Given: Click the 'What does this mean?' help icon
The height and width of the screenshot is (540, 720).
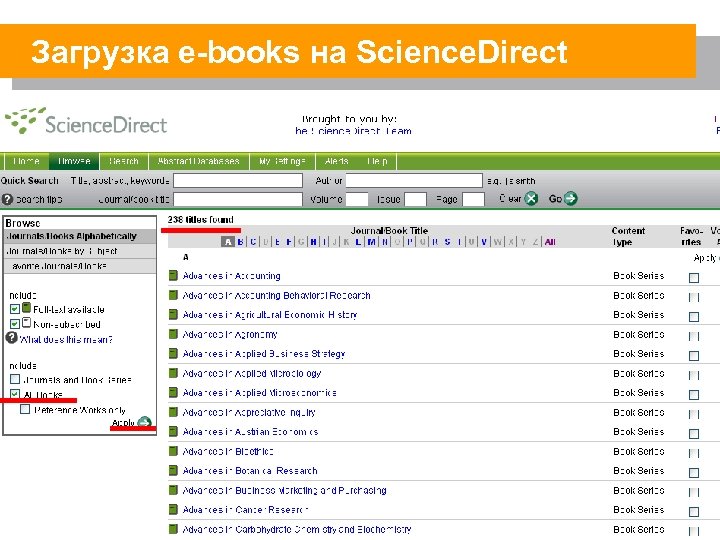Looking at the screenshot, I should point(11,338).
